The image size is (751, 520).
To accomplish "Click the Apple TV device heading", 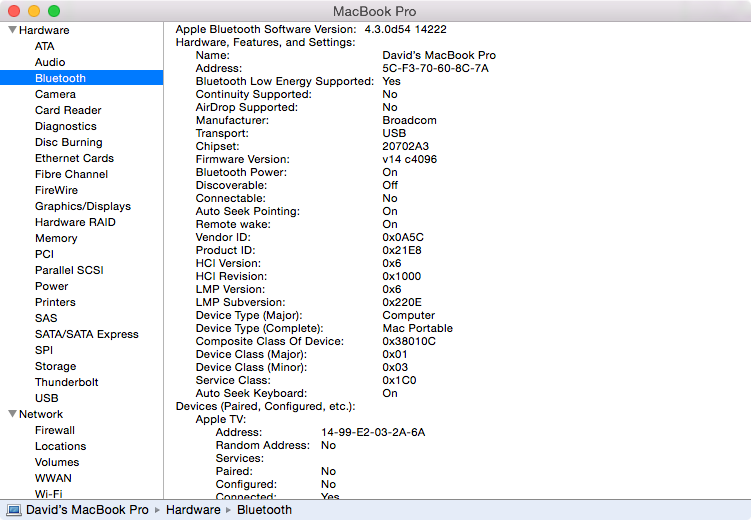I will click(220, 419).
